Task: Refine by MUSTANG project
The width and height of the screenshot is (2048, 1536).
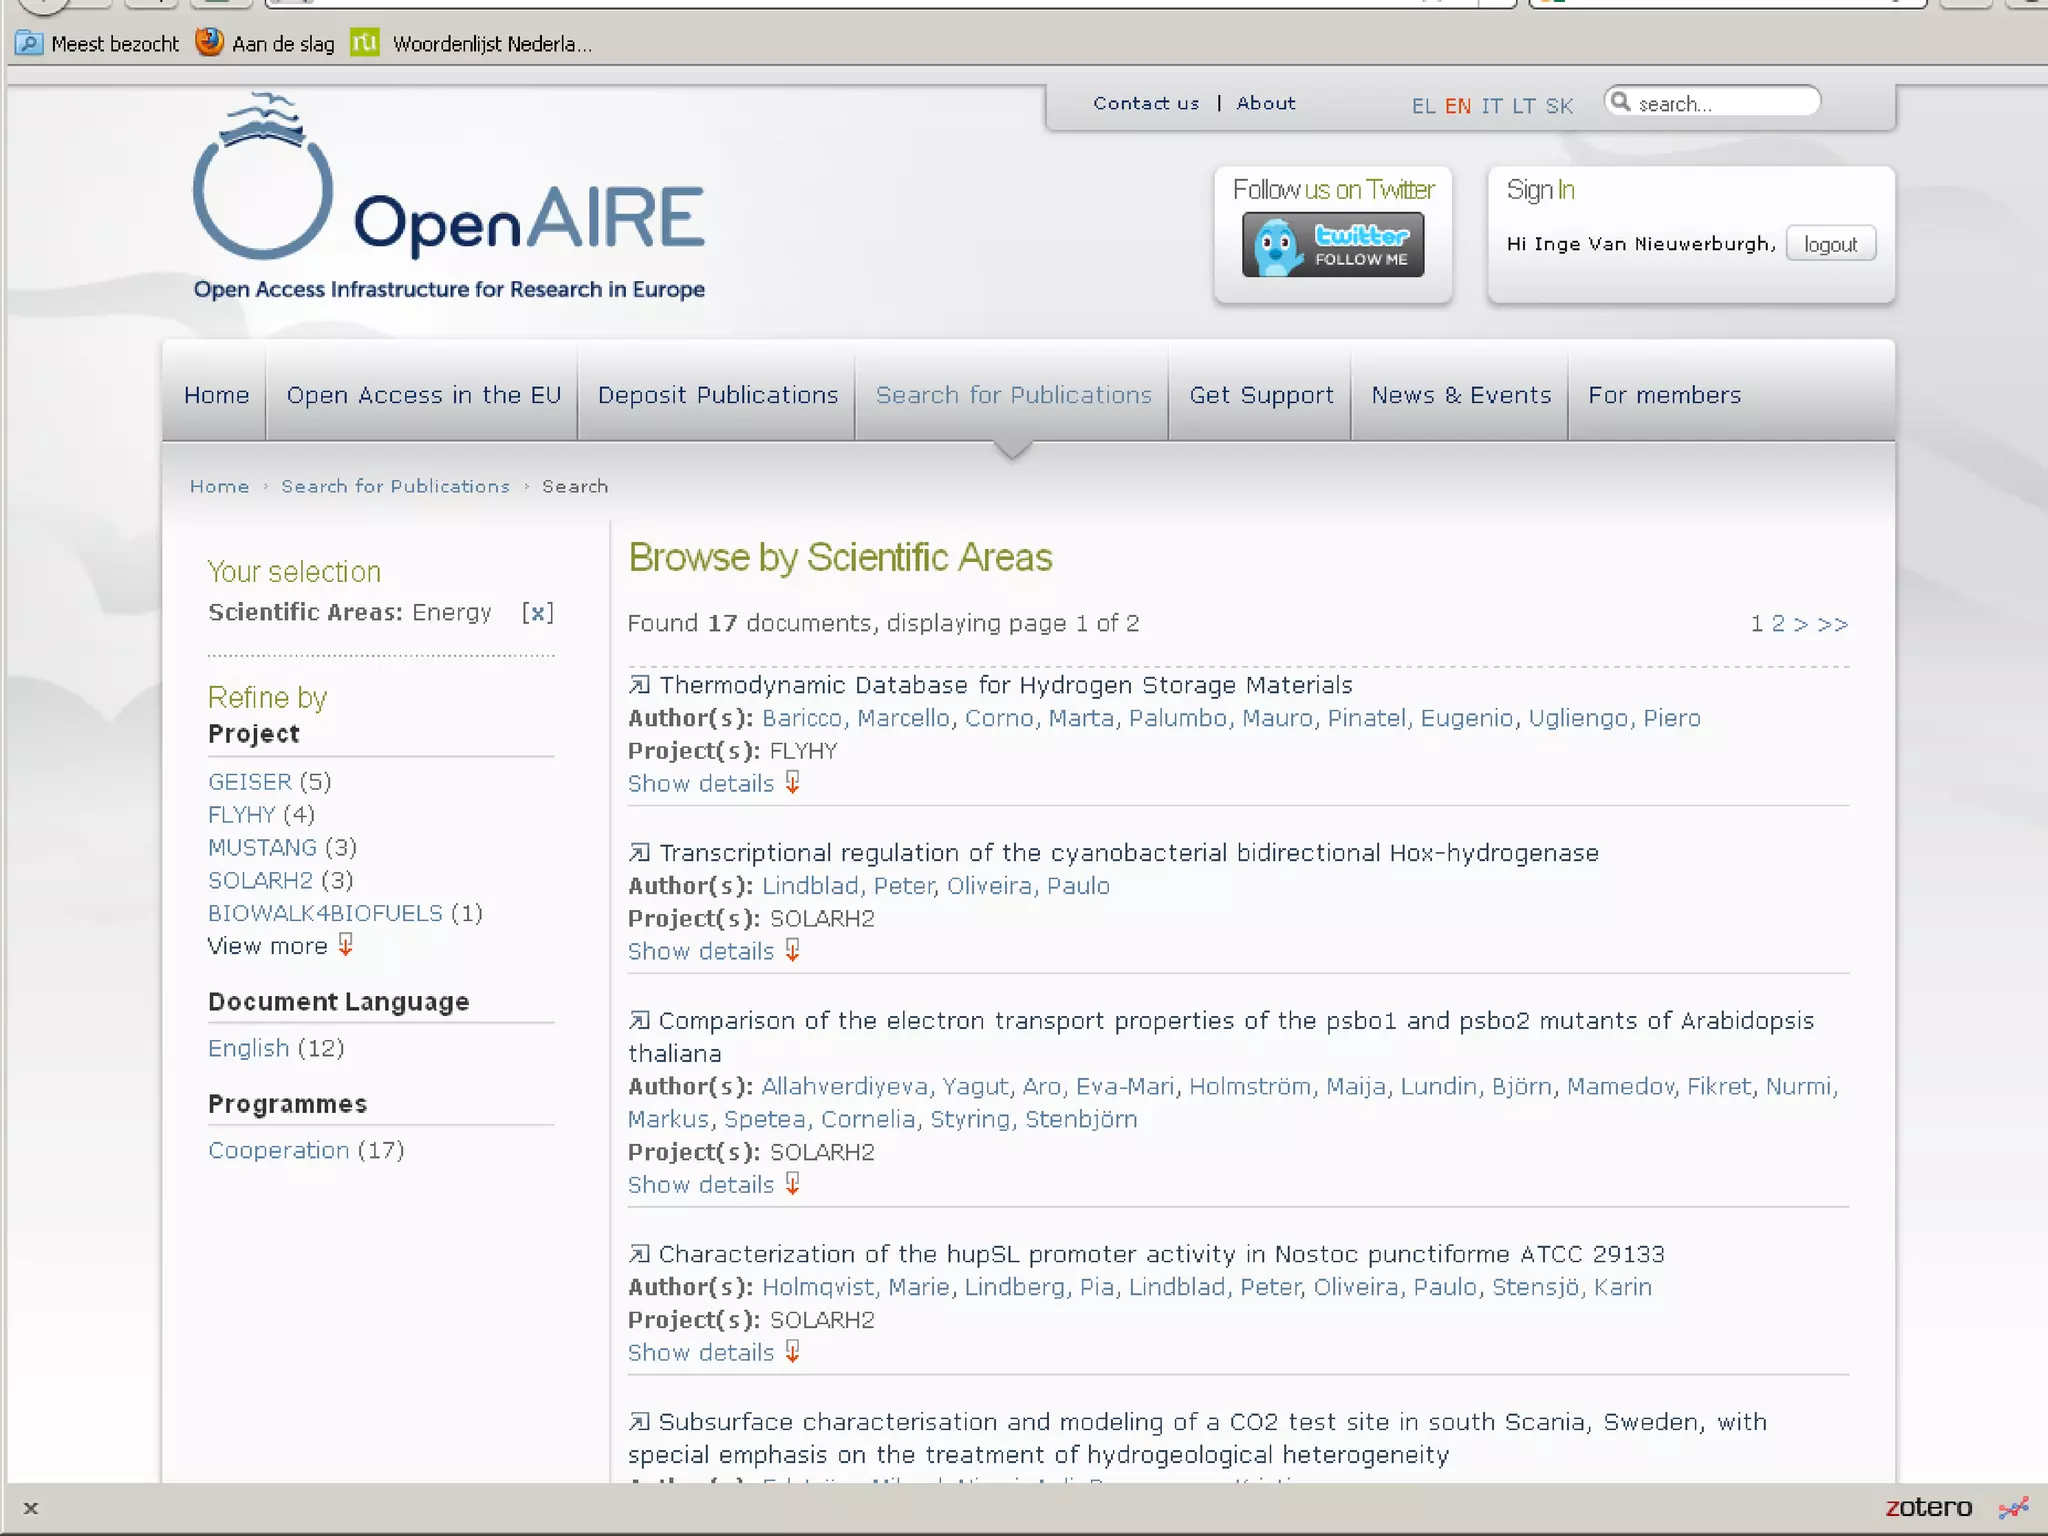Action: tap(262, 848)
